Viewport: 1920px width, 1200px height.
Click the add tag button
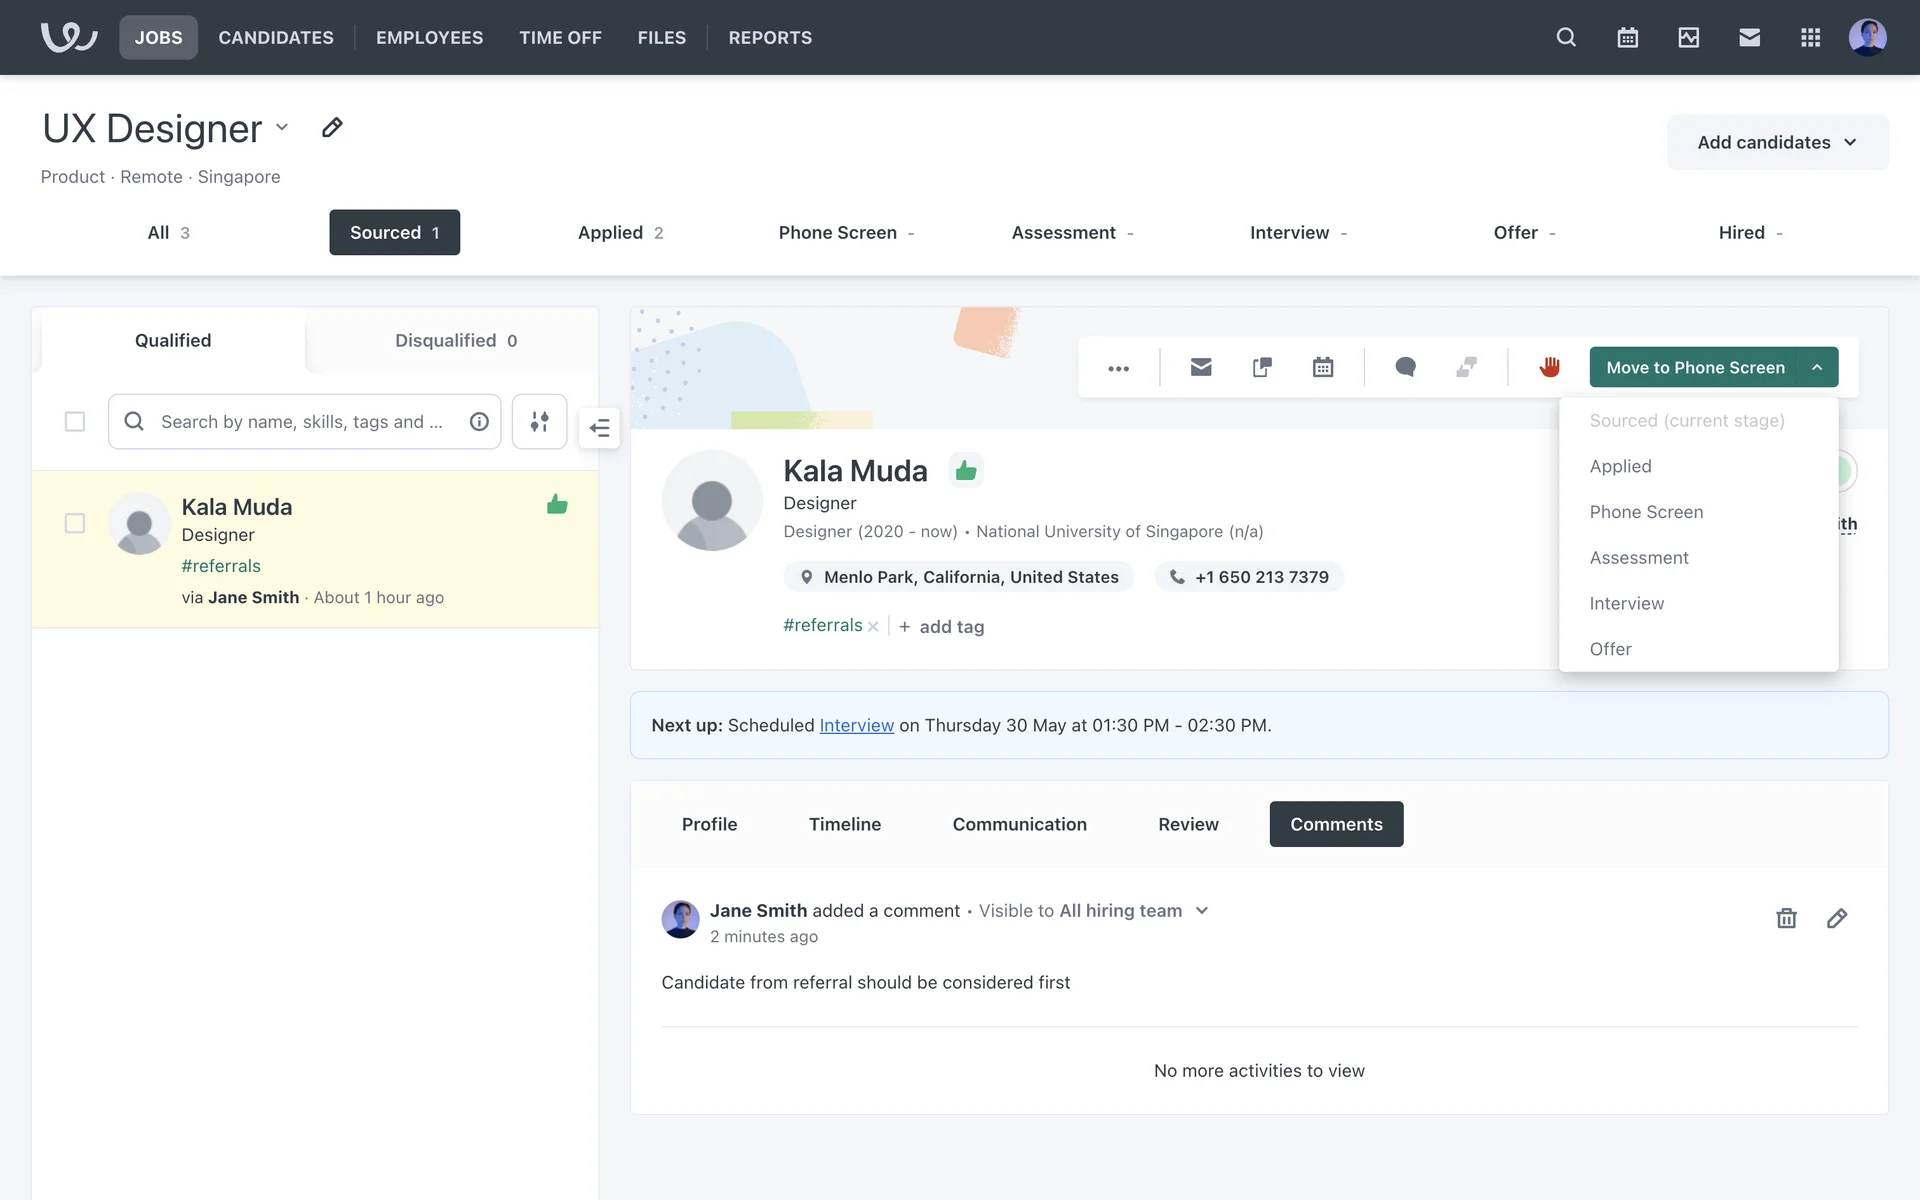(941, 627)
